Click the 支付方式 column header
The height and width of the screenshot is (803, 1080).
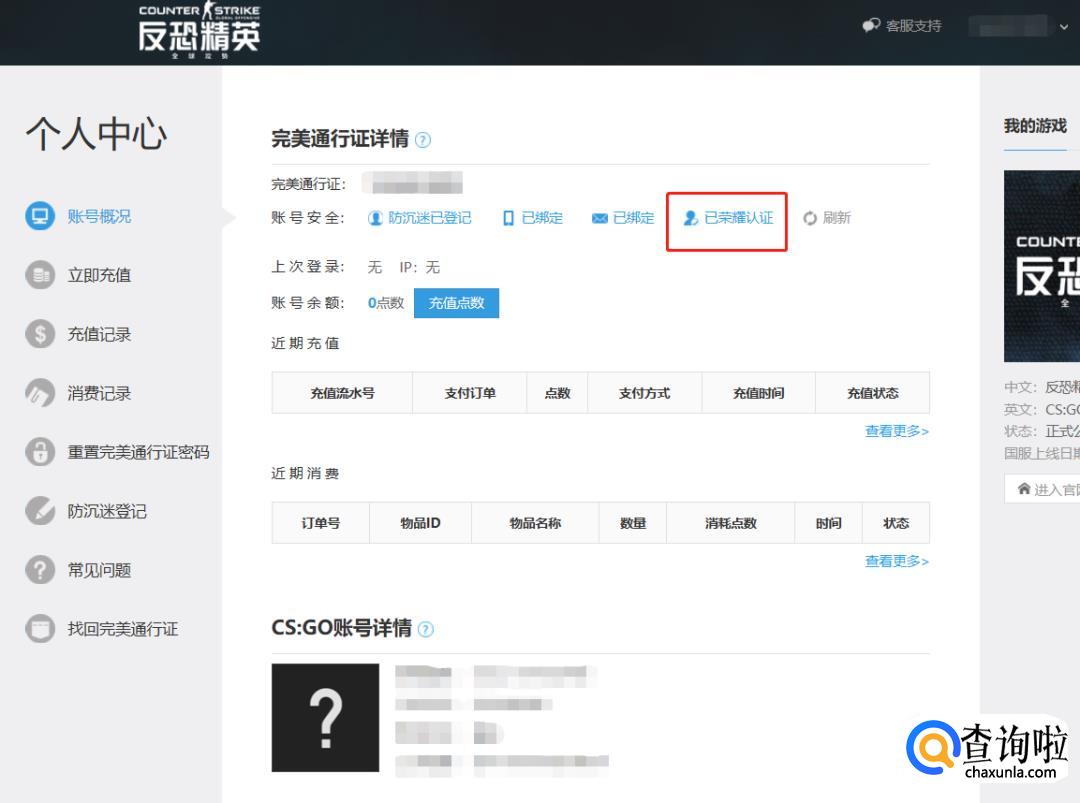(645, 393)
